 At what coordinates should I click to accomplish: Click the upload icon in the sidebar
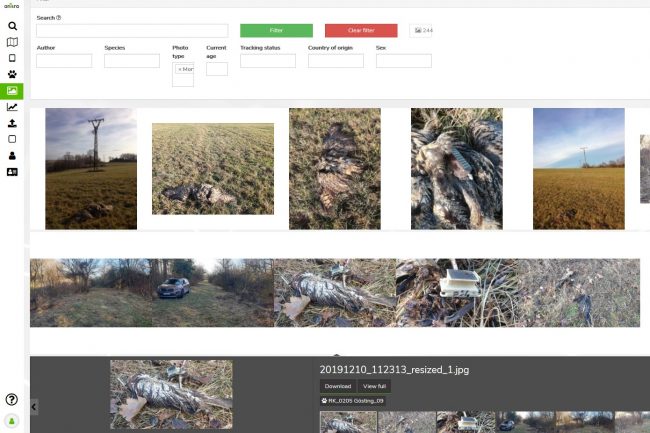(12, 123)
